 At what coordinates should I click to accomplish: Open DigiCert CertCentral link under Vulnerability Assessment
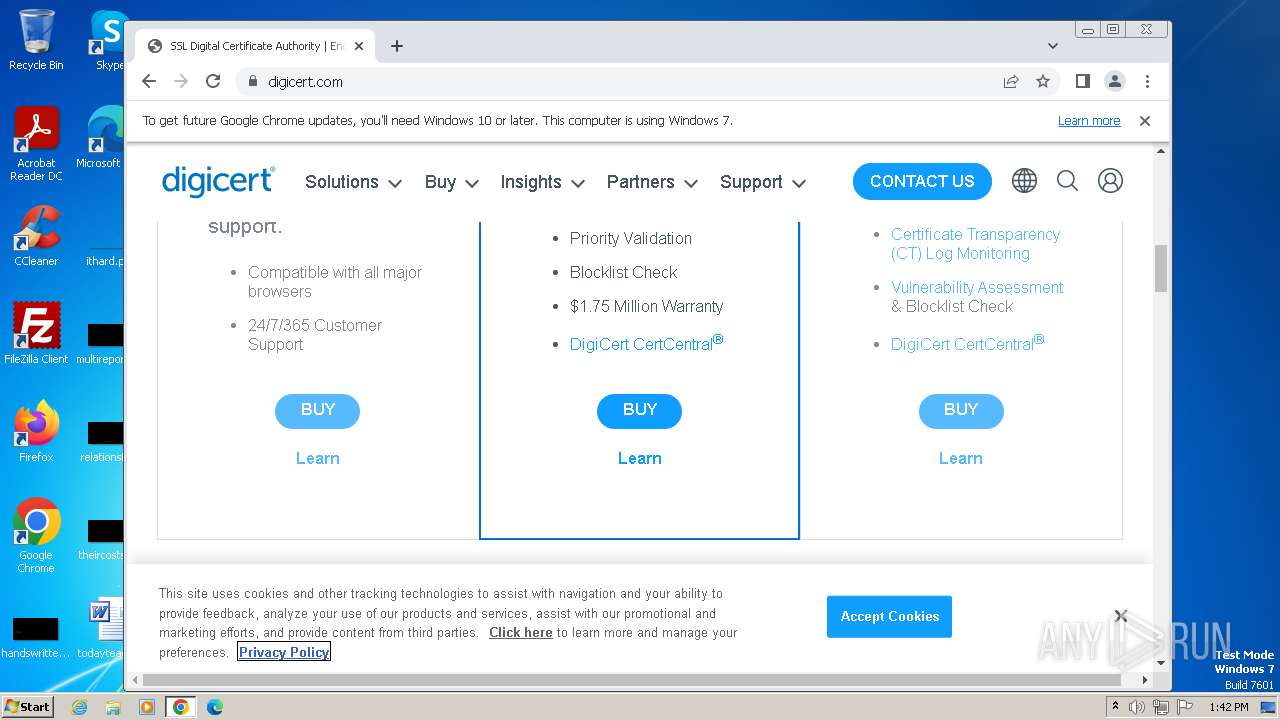click(967, 343)
